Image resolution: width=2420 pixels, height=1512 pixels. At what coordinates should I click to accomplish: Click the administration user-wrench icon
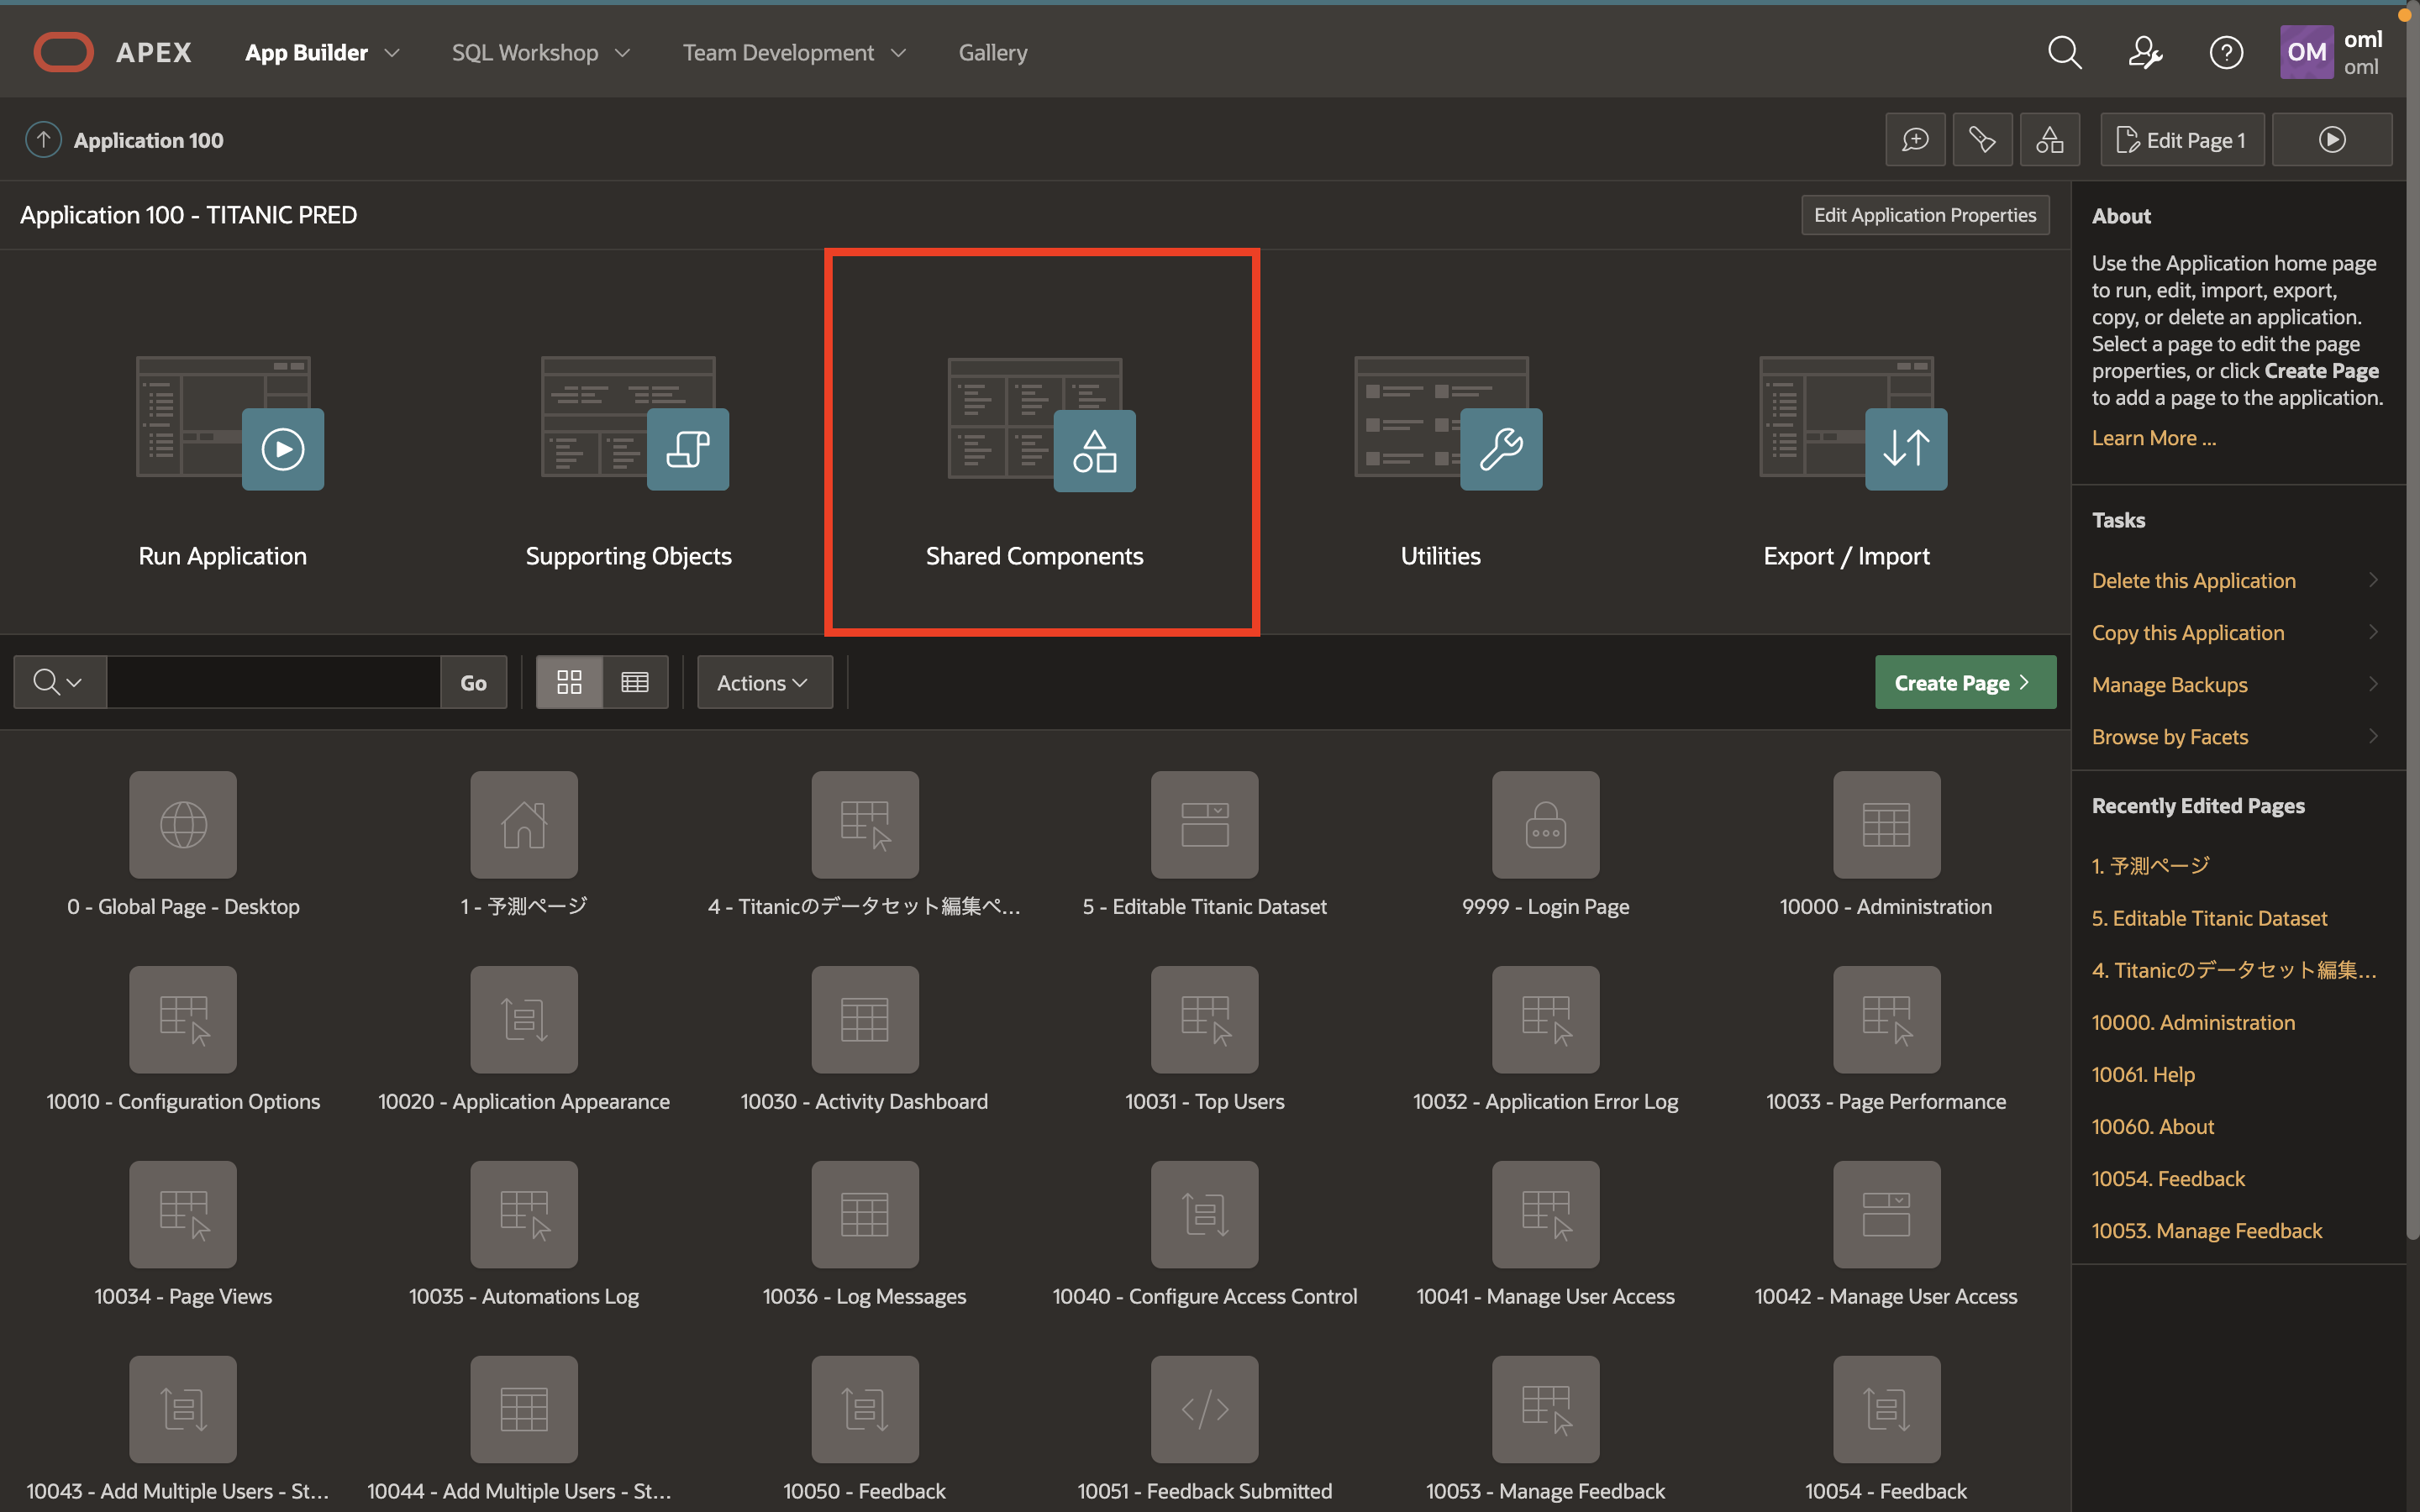point(2144,52)
